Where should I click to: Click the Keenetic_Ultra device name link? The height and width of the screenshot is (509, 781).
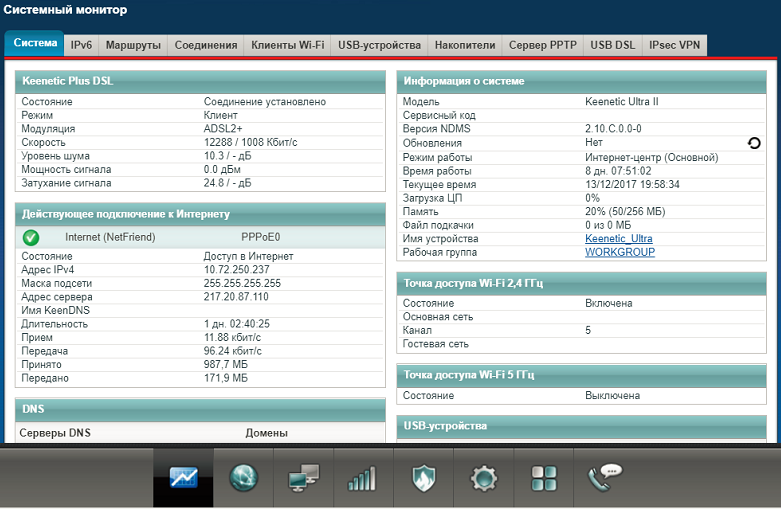click(x=618, y=239)
